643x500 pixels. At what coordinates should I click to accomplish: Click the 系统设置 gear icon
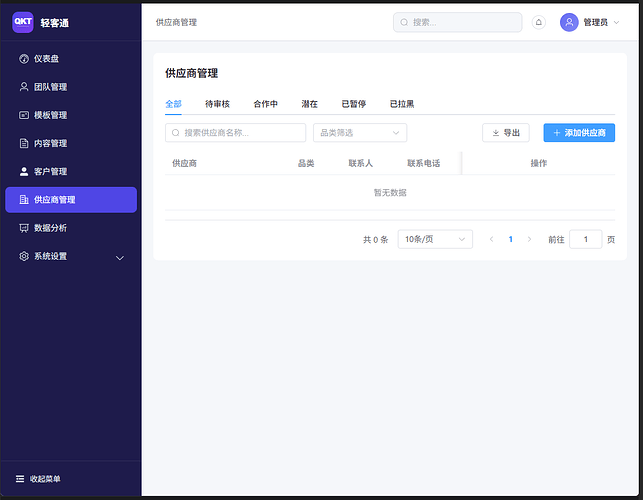tap(24, 256)
